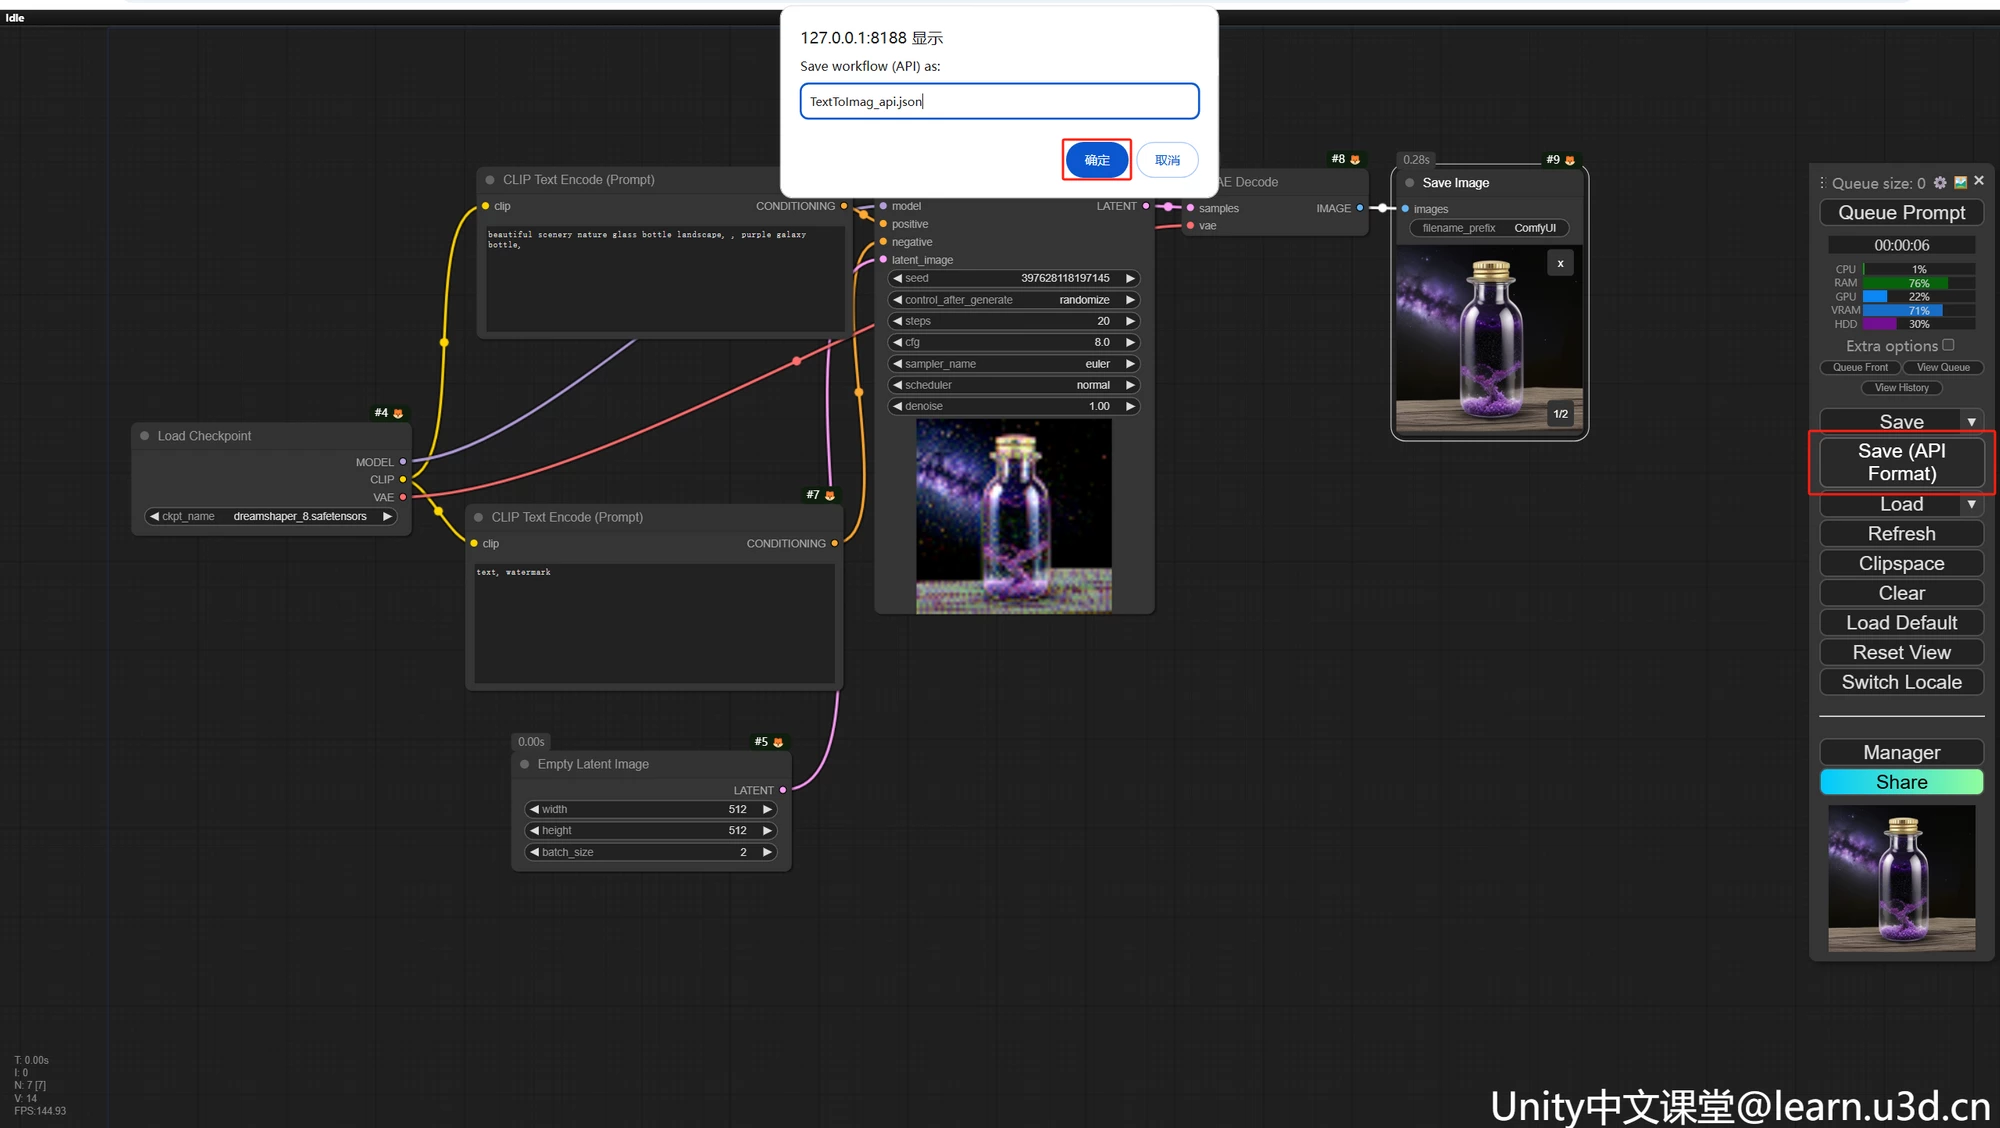Open Load button dropdown arrow
Image resolution: width=2000 pixels, height=1128 pixels.
1971,505
